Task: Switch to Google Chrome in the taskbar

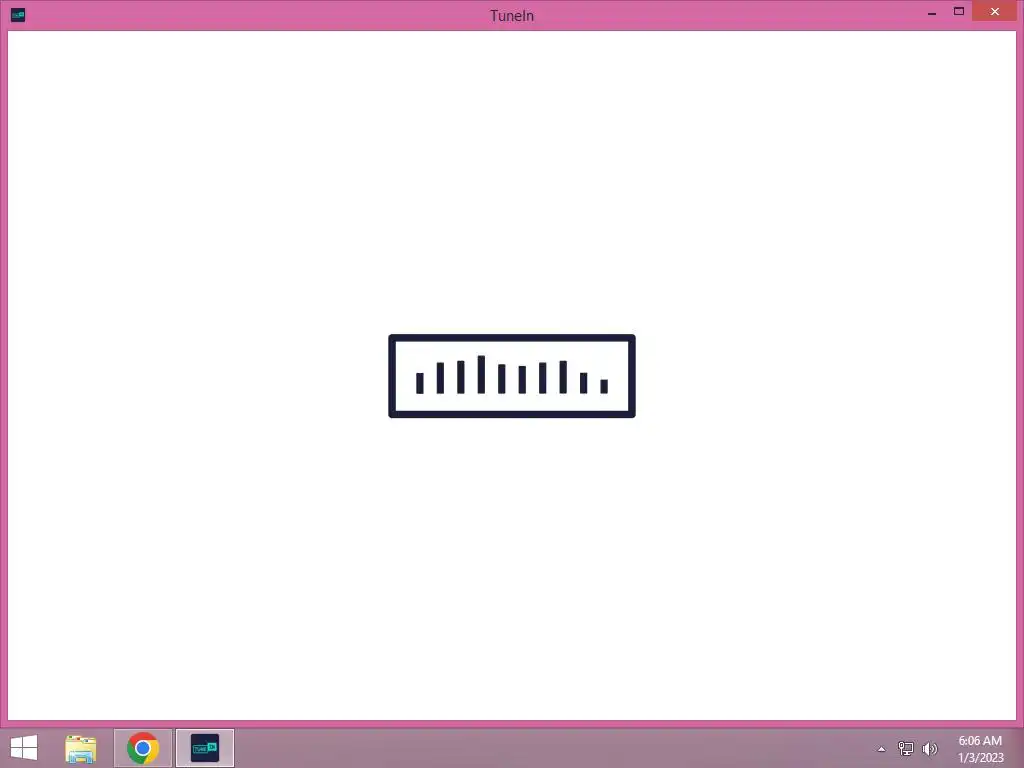Action: pos(142,748)
